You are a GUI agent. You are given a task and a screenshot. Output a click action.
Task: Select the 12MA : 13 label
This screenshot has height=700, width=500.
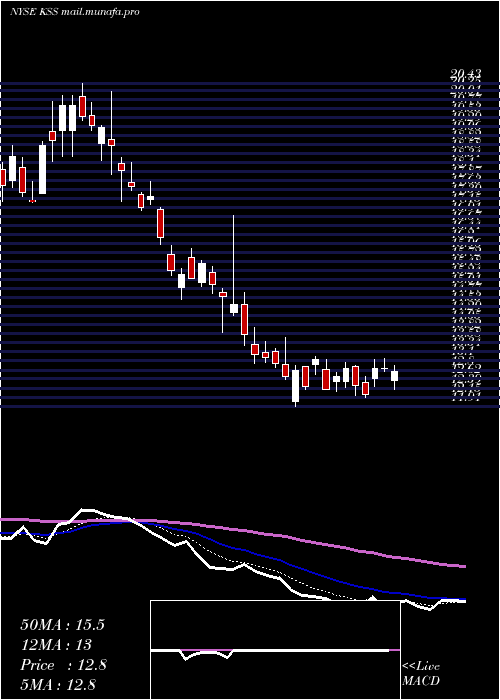pos(56,645)
